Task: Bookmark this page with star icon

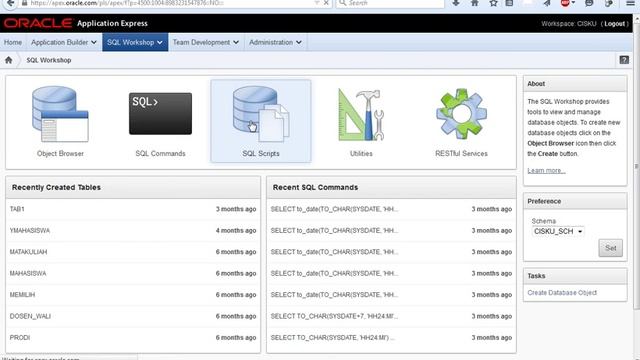Action: coord(493,3)
